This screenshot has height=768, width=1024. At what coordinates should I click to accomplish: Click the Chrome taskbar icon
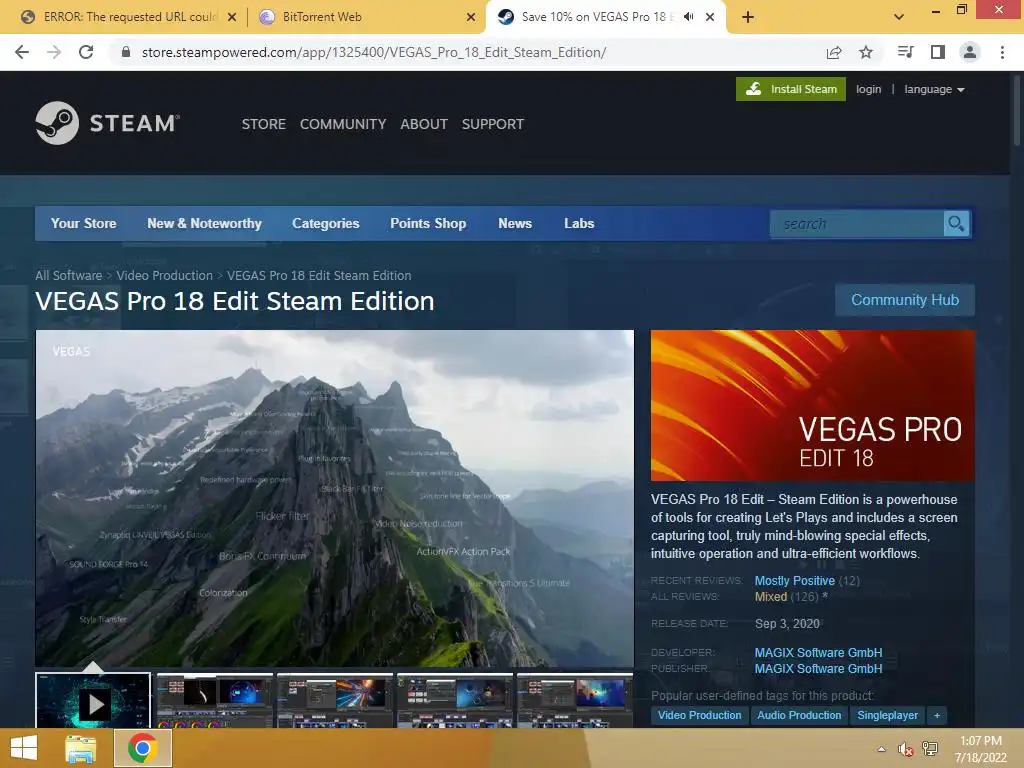(142, 748)
